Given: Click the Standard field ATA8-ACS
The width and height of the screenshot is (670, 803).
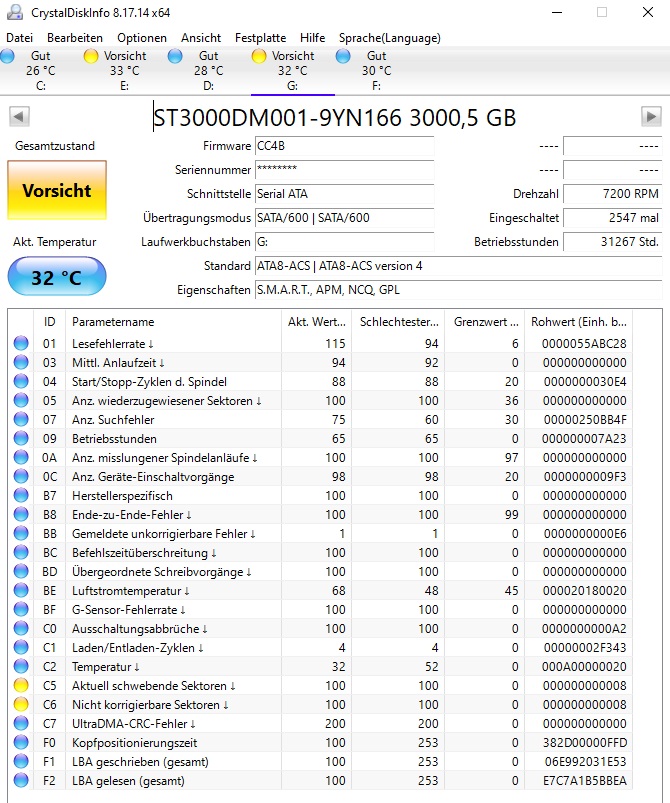Looking at the screenshot, I should tap(458, 266).
